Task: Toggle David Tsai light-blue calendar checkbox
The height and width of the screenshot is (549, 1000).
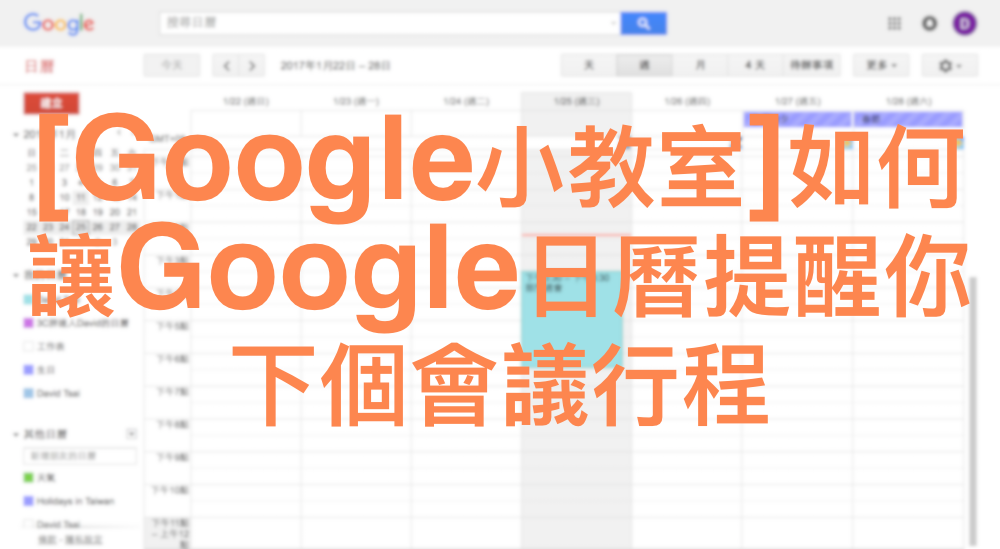Action: click(28, 393)
